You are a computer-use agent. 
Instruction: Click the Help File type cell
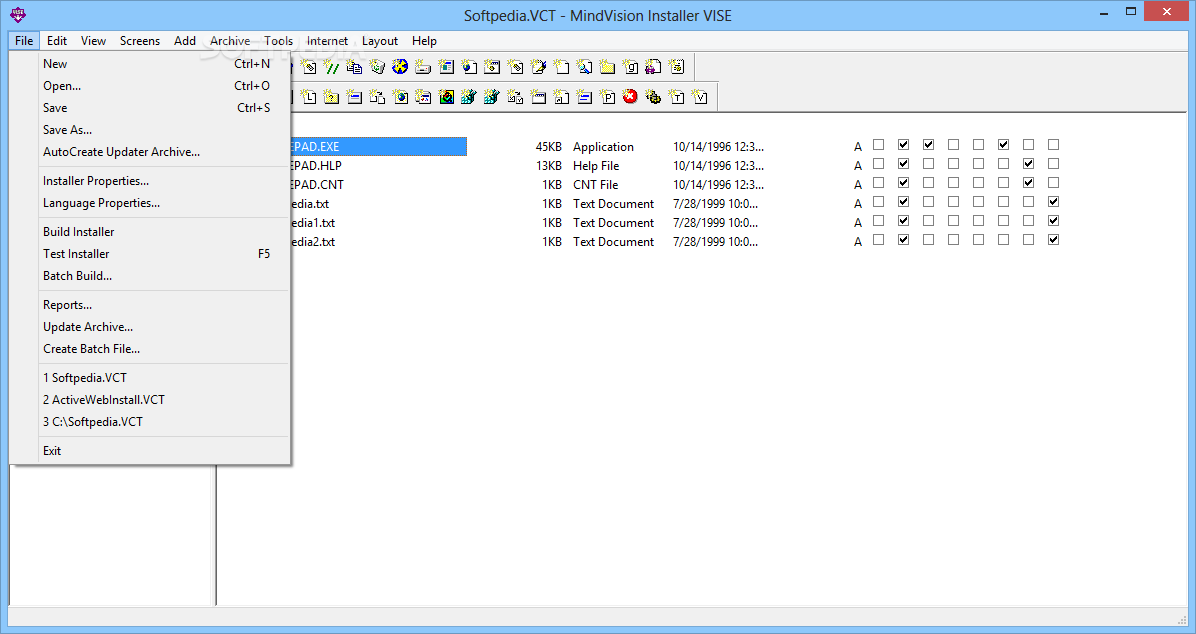click(596, 166)
